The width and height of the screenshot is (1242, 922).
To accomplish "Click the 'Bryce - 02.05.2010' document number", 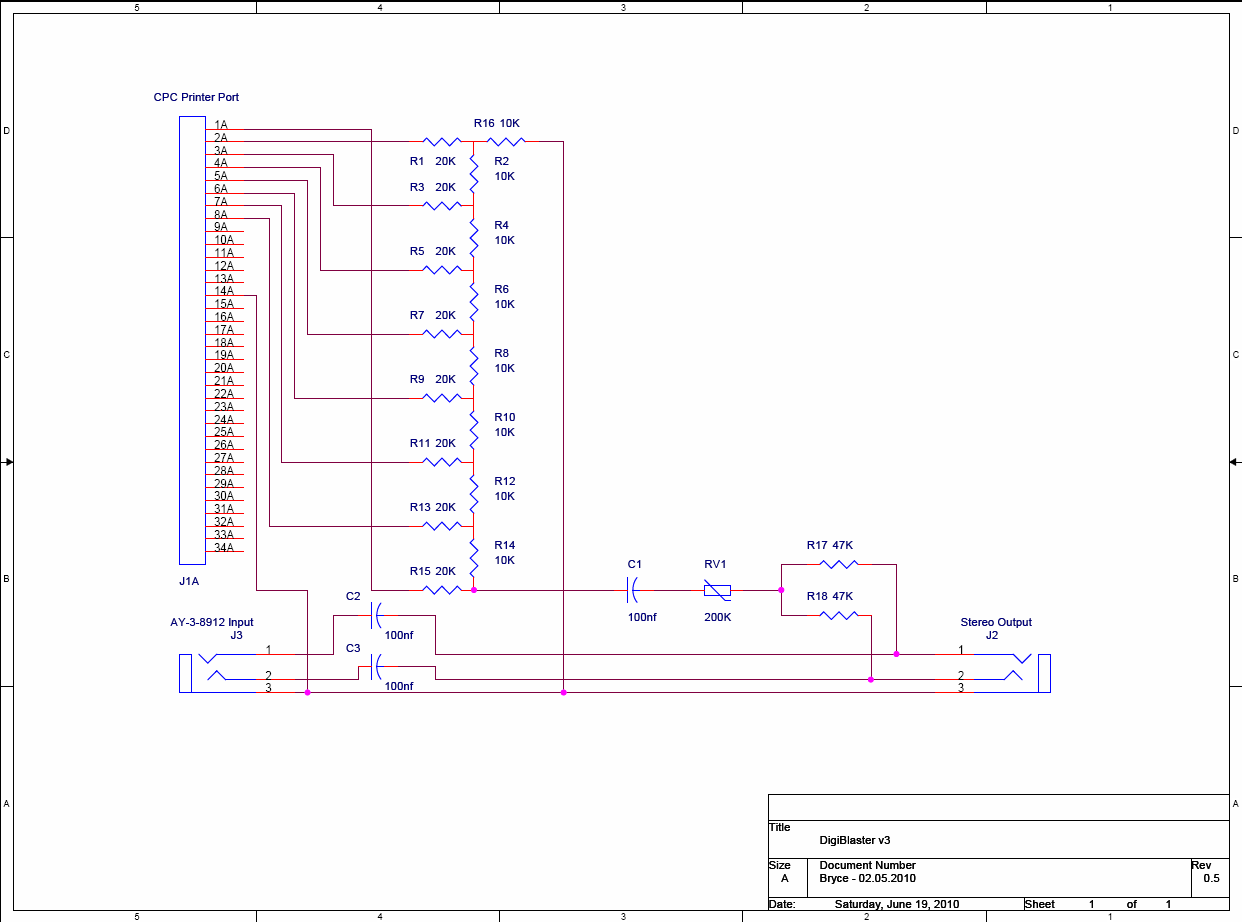I will tap(868, 878).
